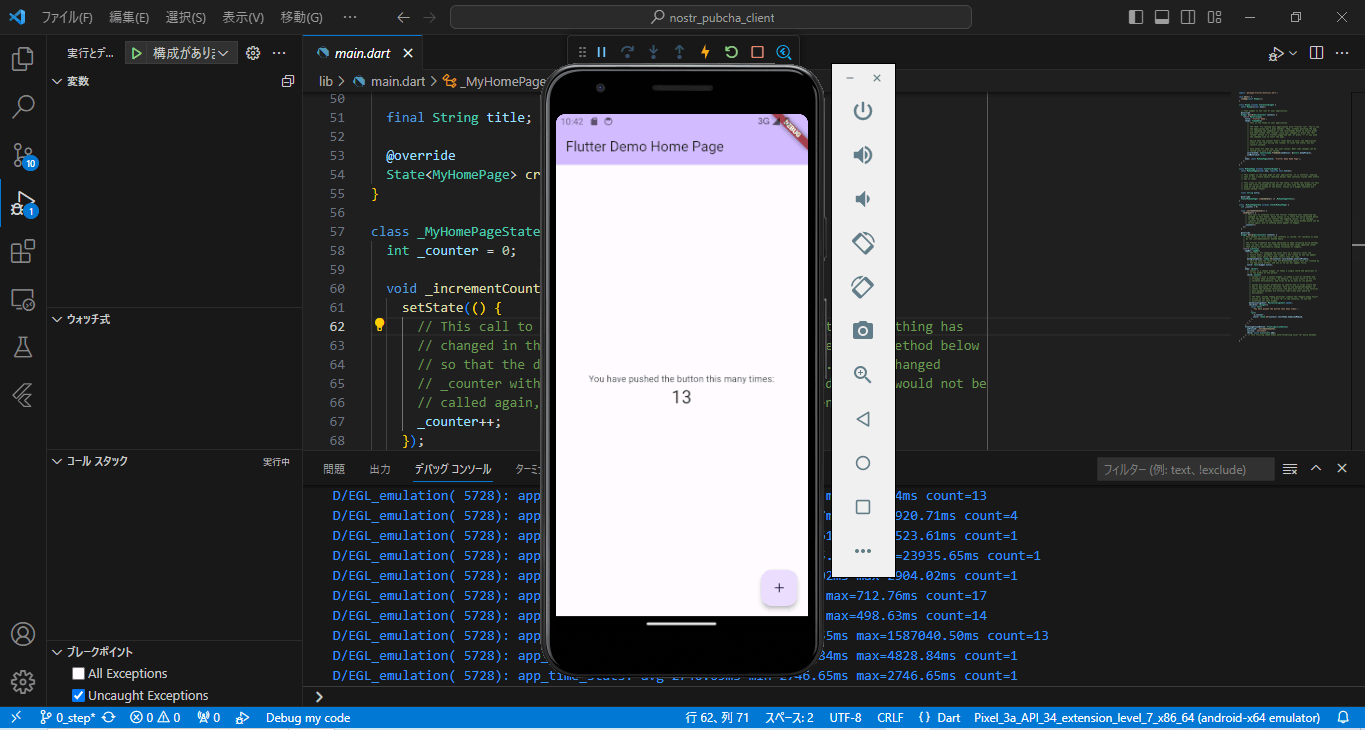Raise emulator volume
The width and height of the screenshot is (1365, 730).
pos(863,154)
